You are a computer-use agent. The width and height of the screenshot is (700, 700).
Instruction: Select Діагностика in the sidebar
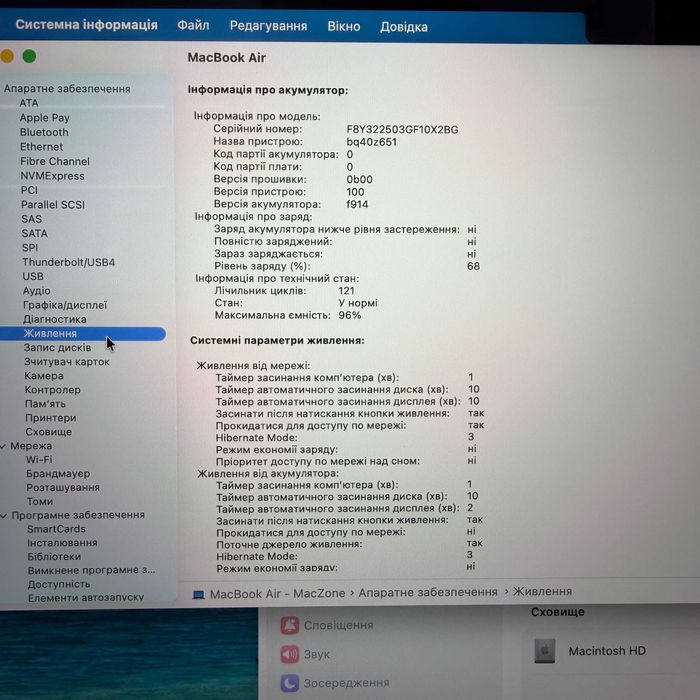click(54, 319)
